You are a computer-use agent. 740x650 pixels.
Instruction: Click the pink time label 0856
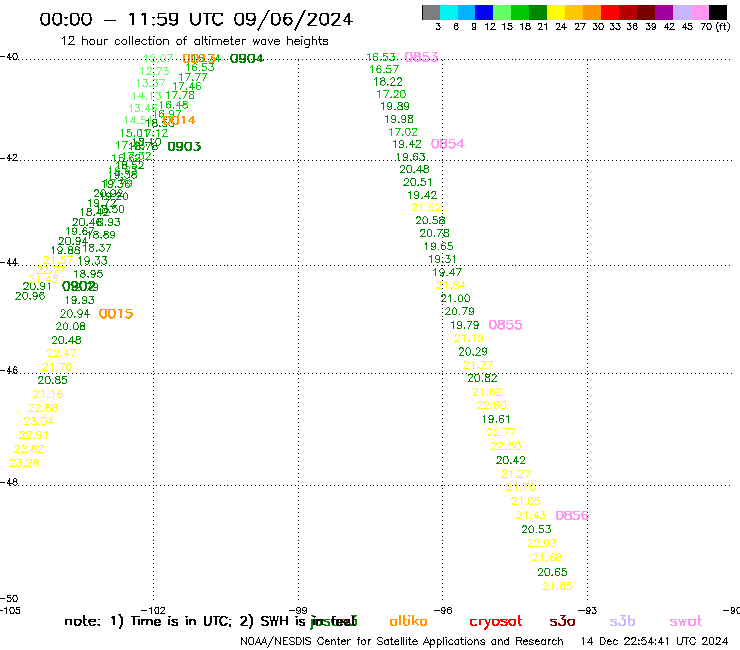pos(572,515)
